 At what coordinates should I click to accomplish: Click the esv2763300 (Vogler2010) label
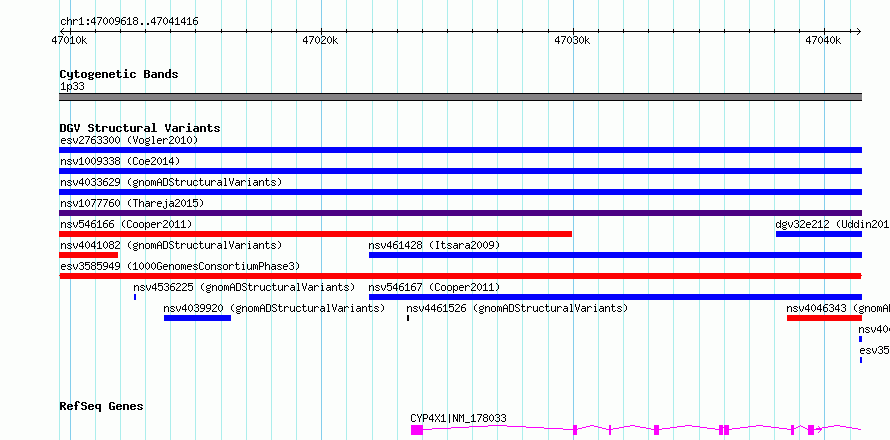point(129,140)
